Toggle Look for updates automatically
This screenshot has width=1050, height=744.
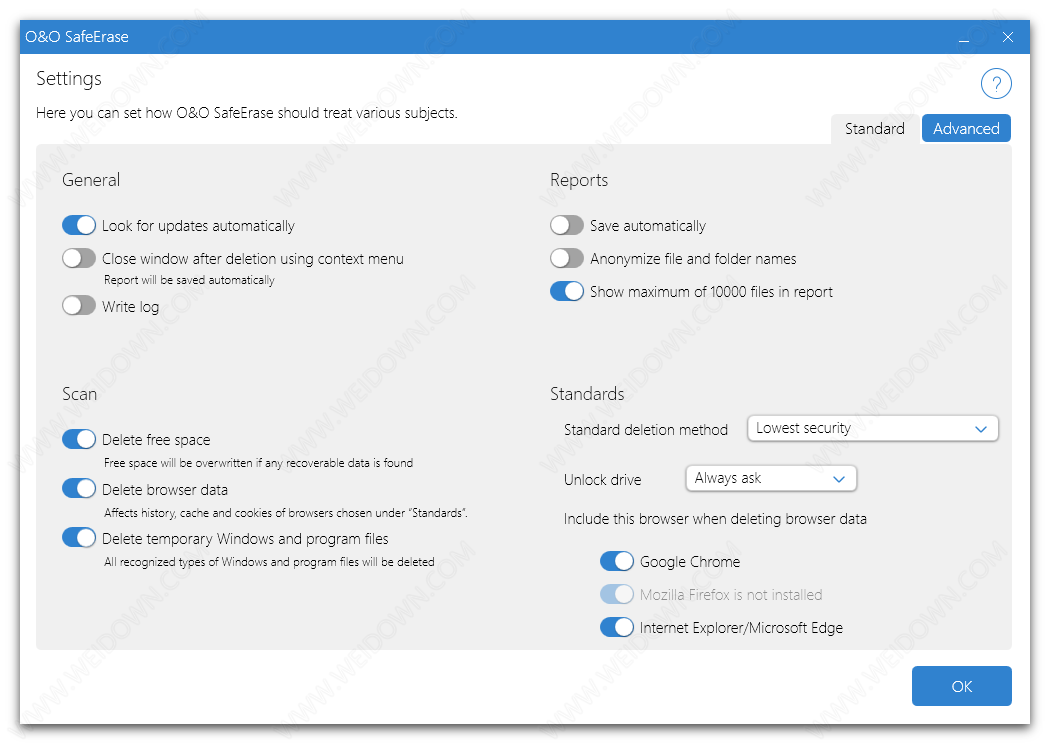point(79,226)
